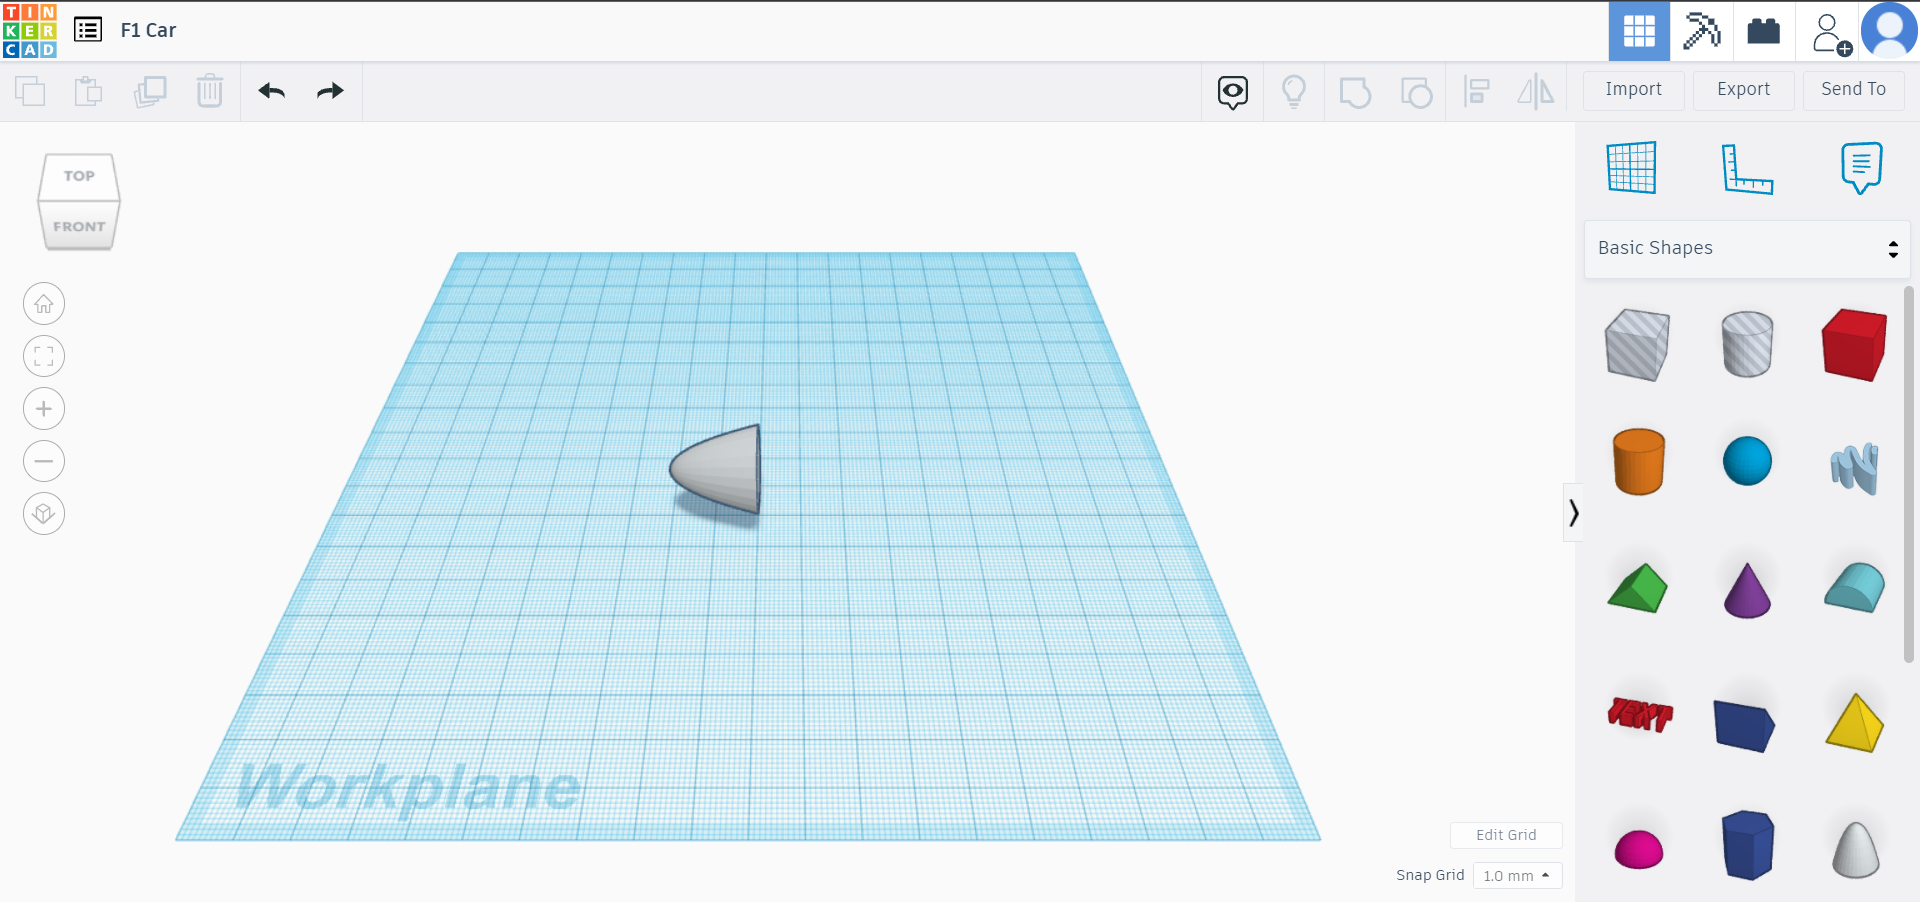This screenshot has width=1920, height=902.
Task: Select the Ruler helper tool
Action: pos(1747,168)
